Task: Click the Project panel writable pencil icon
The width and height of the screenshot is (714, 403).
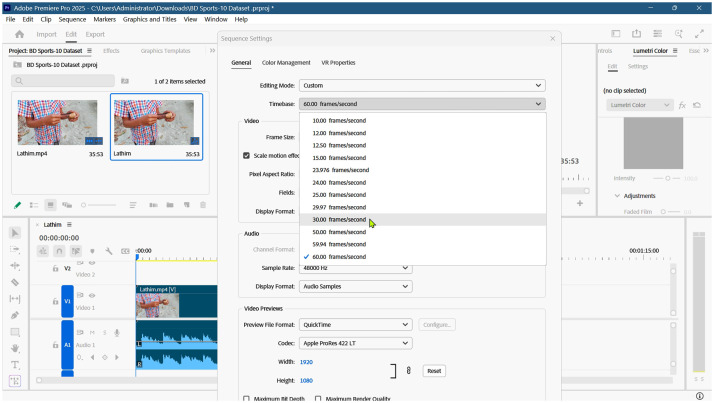Action: [17, 205]
